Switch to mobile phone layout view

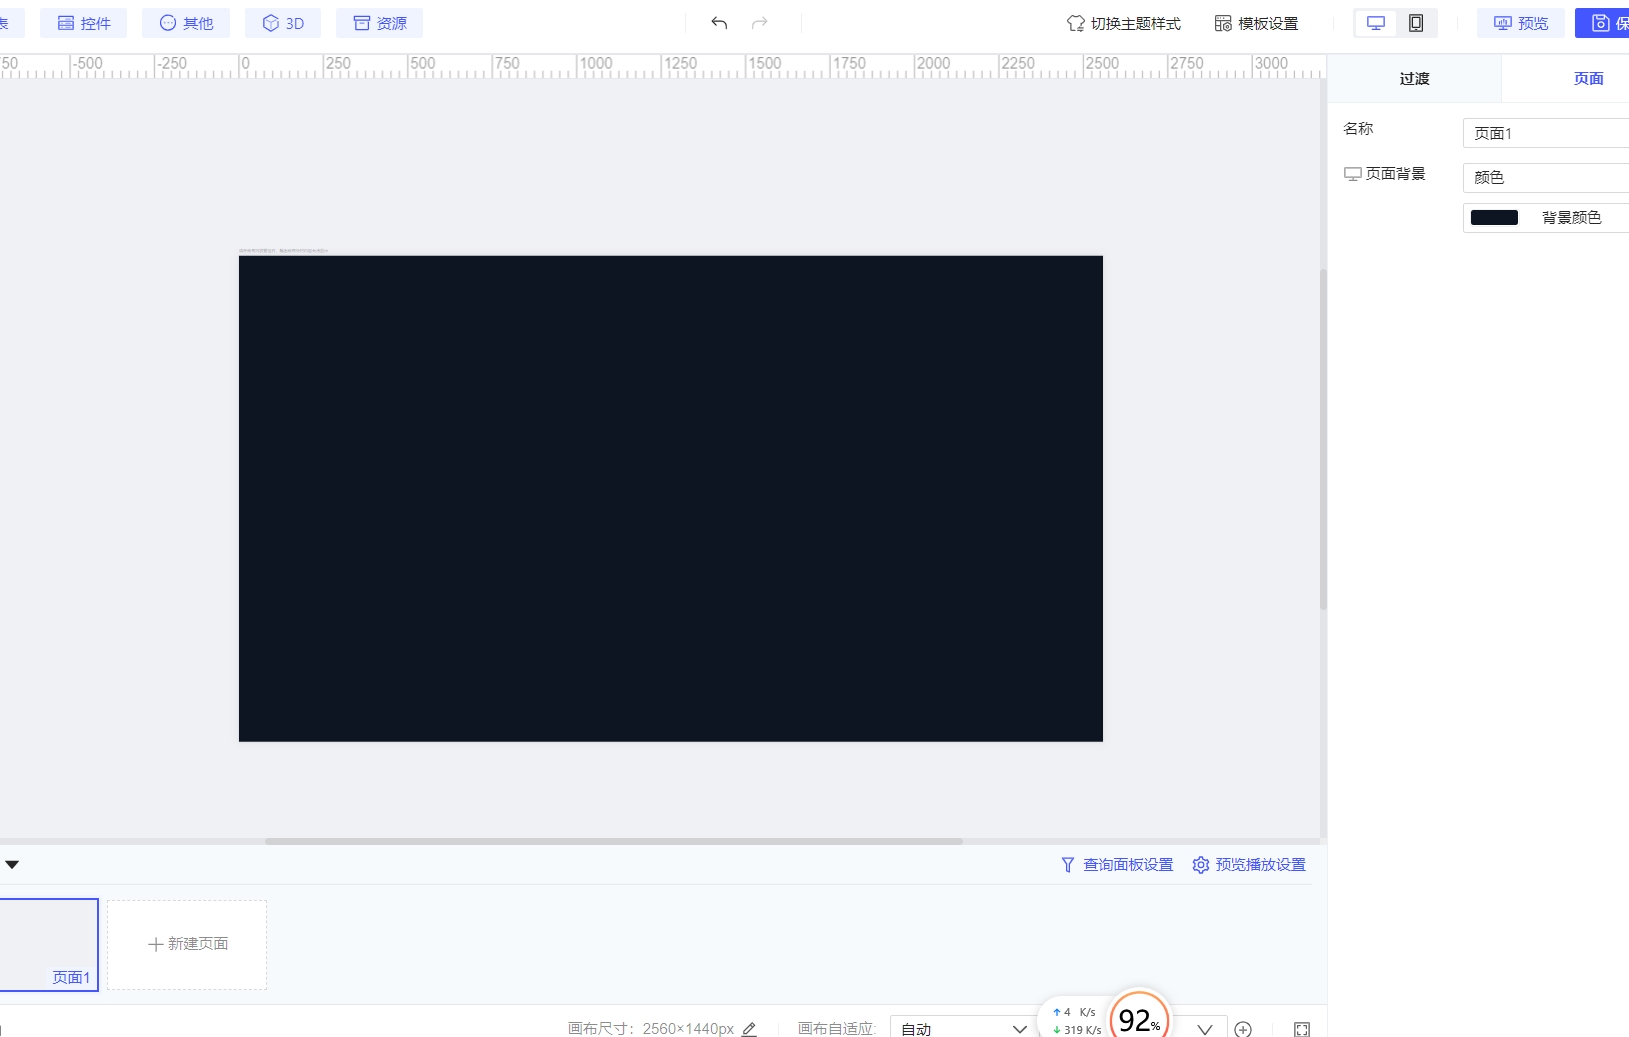[x=1416, y=23]
